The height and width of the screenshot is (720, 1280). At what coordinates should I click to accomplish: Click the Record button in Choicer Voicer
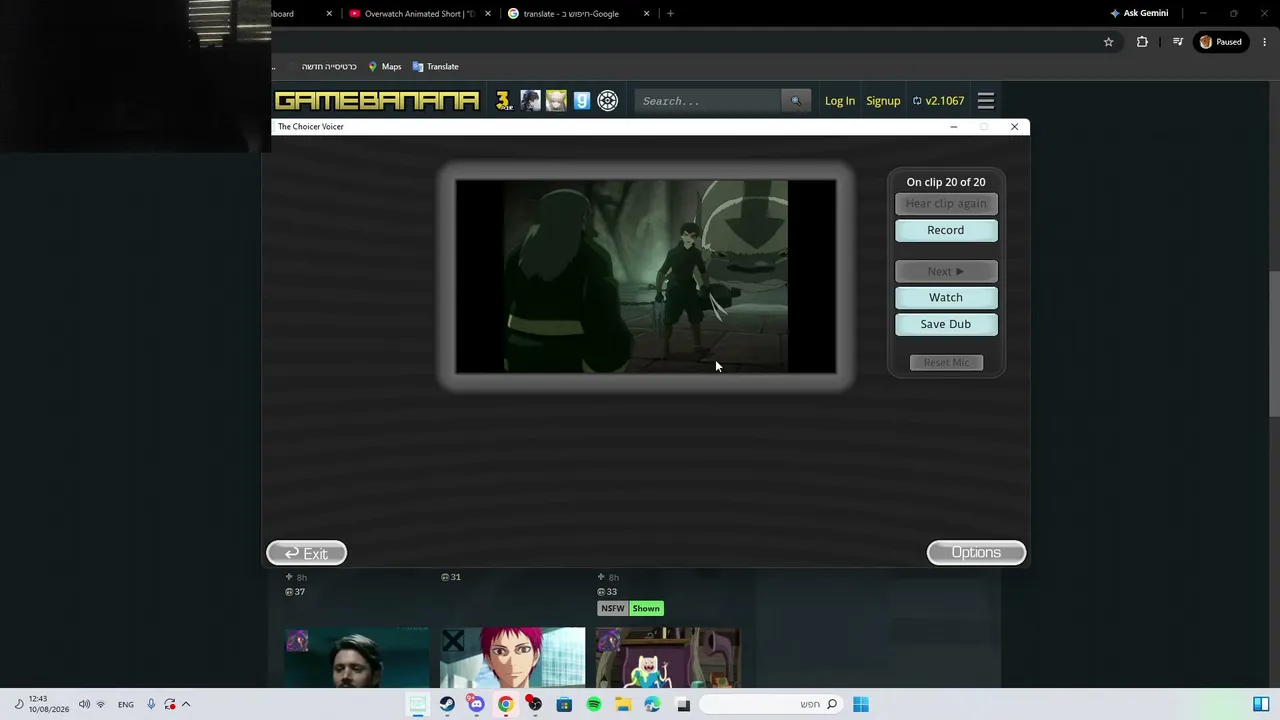(x=946, y=230)
